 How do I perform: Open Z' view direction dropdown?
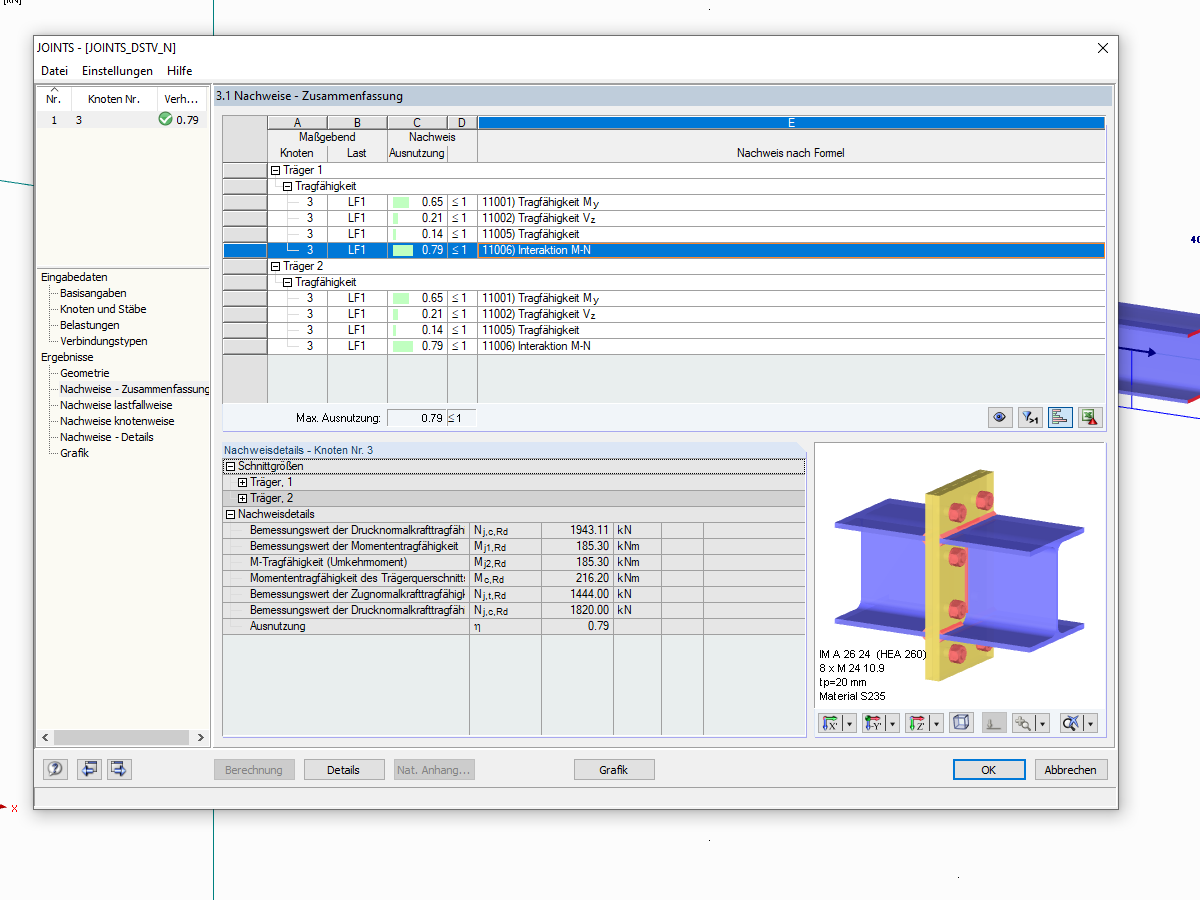pyautogui.click(x=935, y=723)
